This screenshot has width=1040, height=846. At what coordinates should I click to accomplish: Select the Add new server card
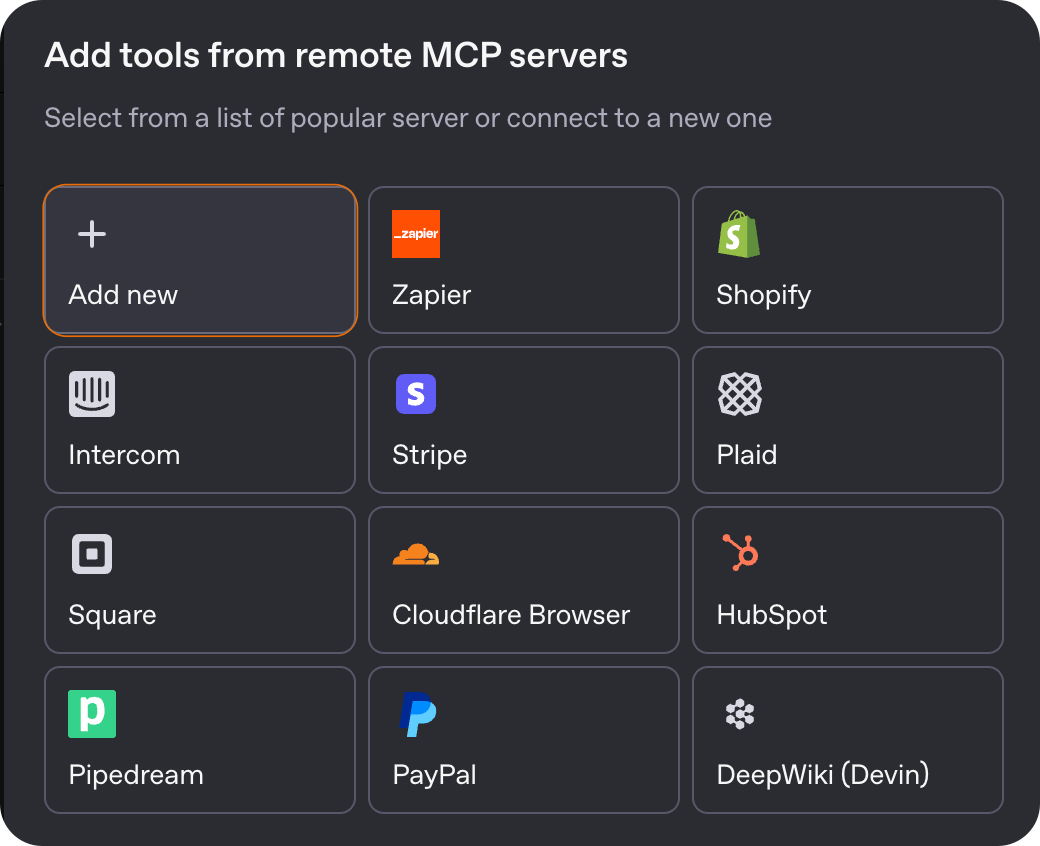tap(200, 260)
